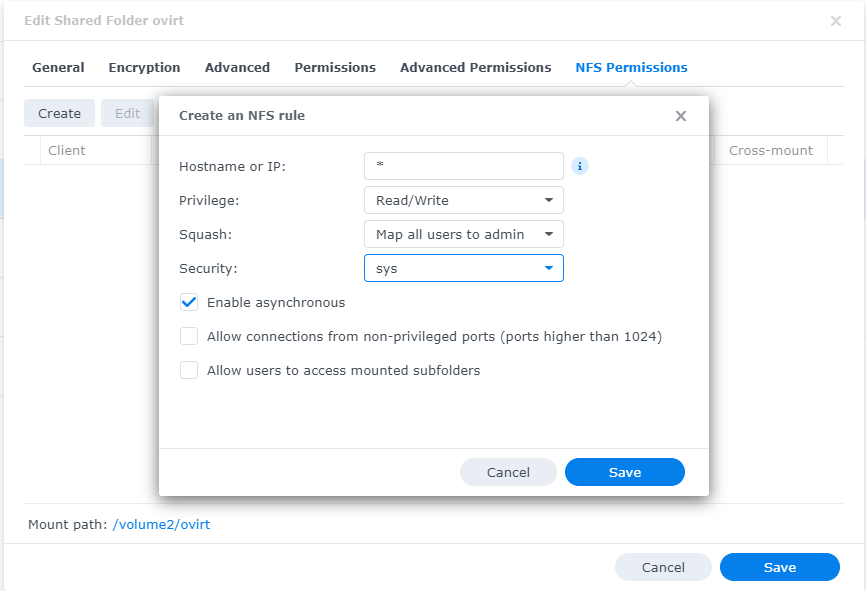Save the shared folder settings

point(779,567)
